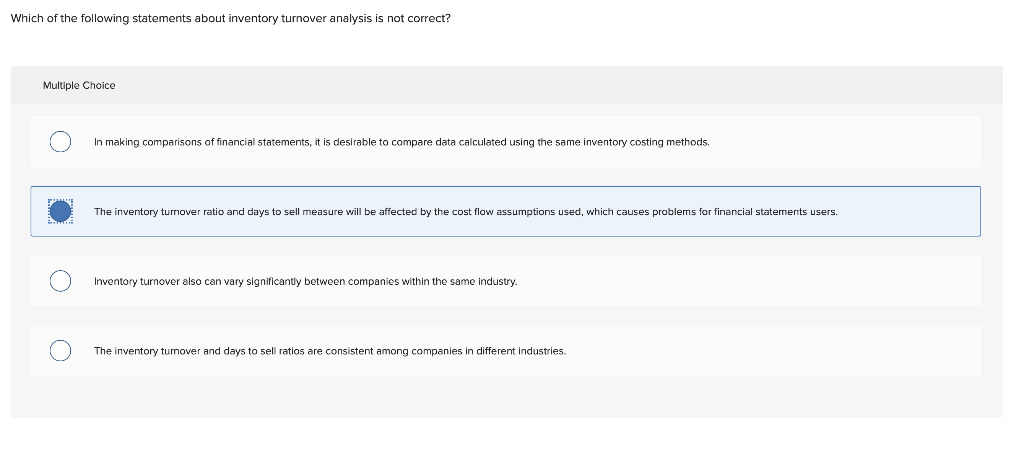Click the selected "cost flow assumptions" radio button
1024x457 pixels.
[61, 211]
